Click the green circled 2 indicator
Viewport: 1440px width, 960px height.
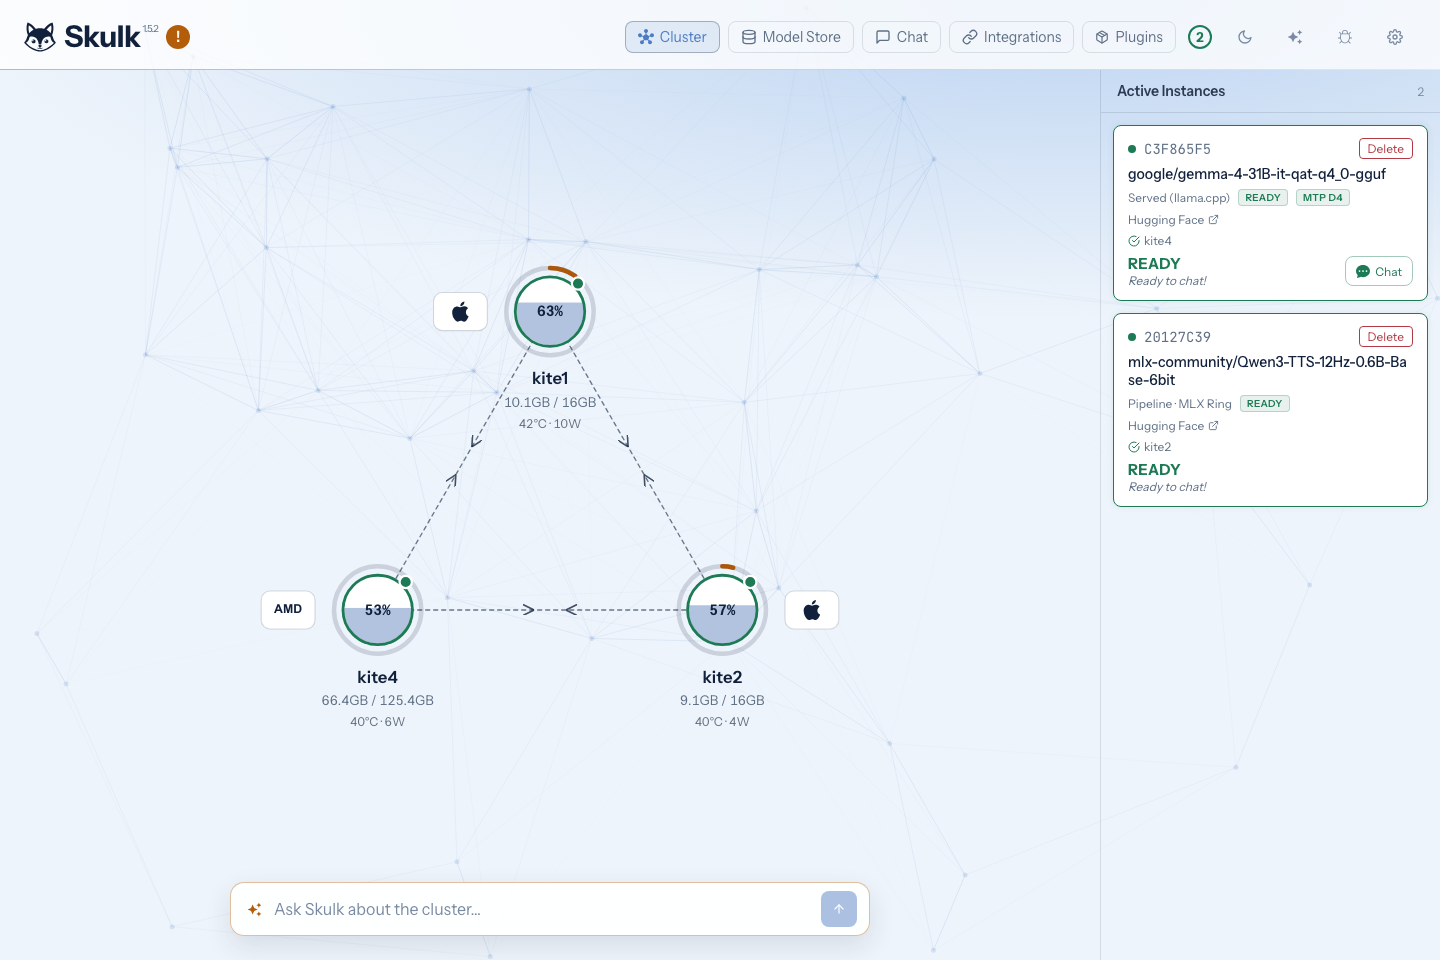pyautogui.click(x=1200, y=37)
